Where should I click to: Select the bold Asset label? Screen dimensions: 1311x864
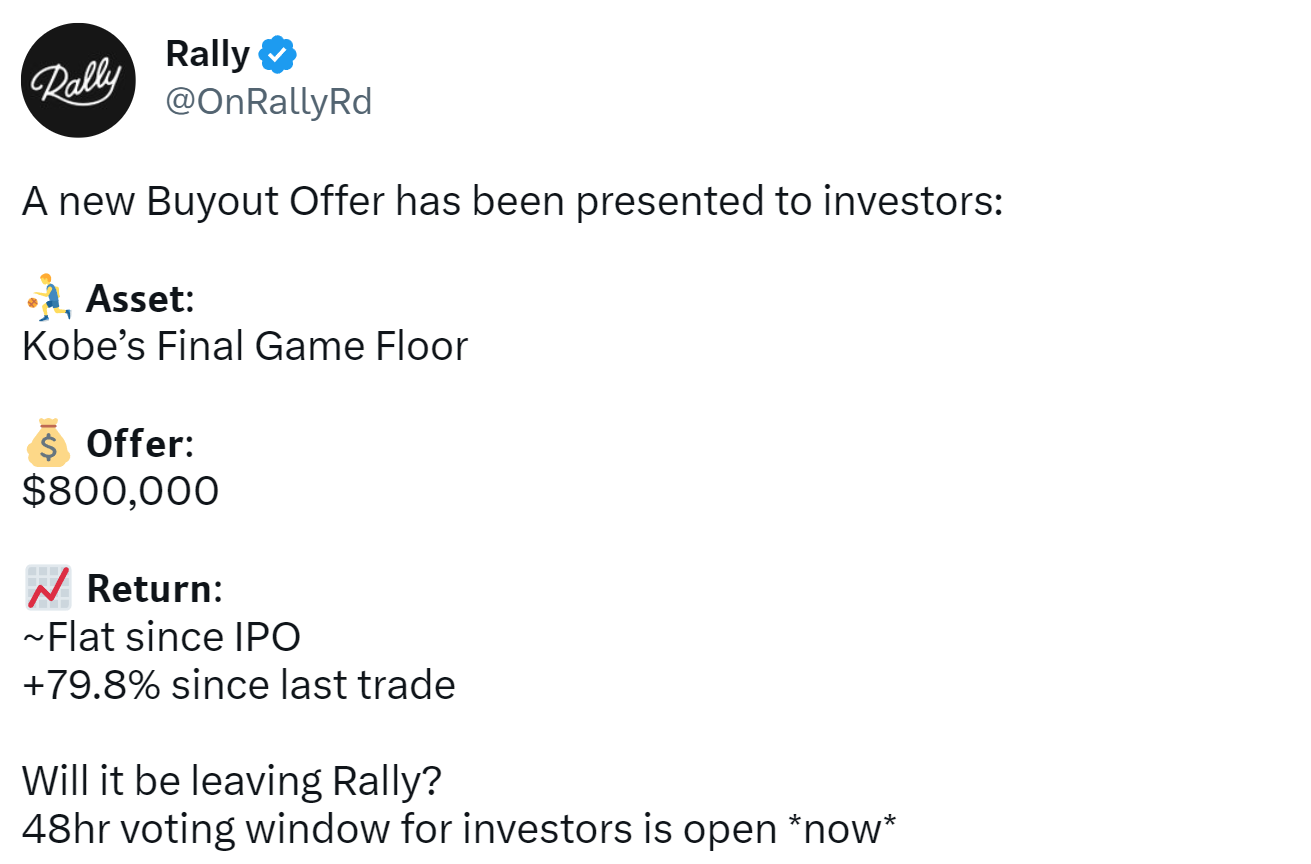pos(140,298)
